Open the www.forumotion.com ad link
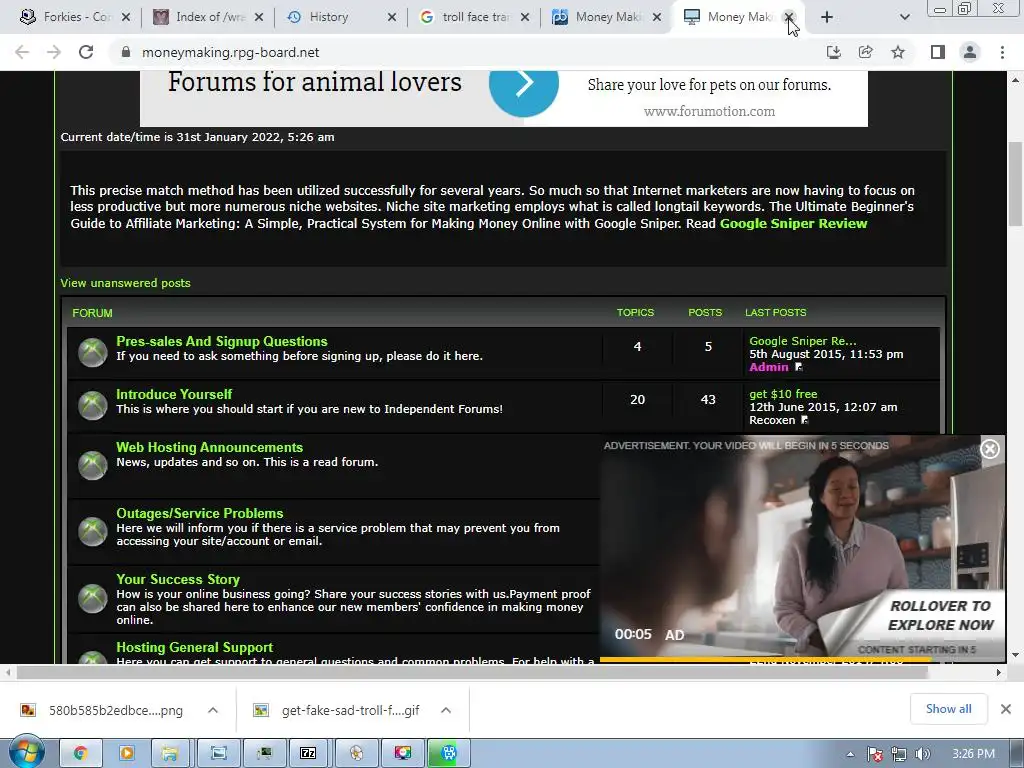Image resolution: width=1024 pixels, height=768 pixels. (x=709, y=111)
